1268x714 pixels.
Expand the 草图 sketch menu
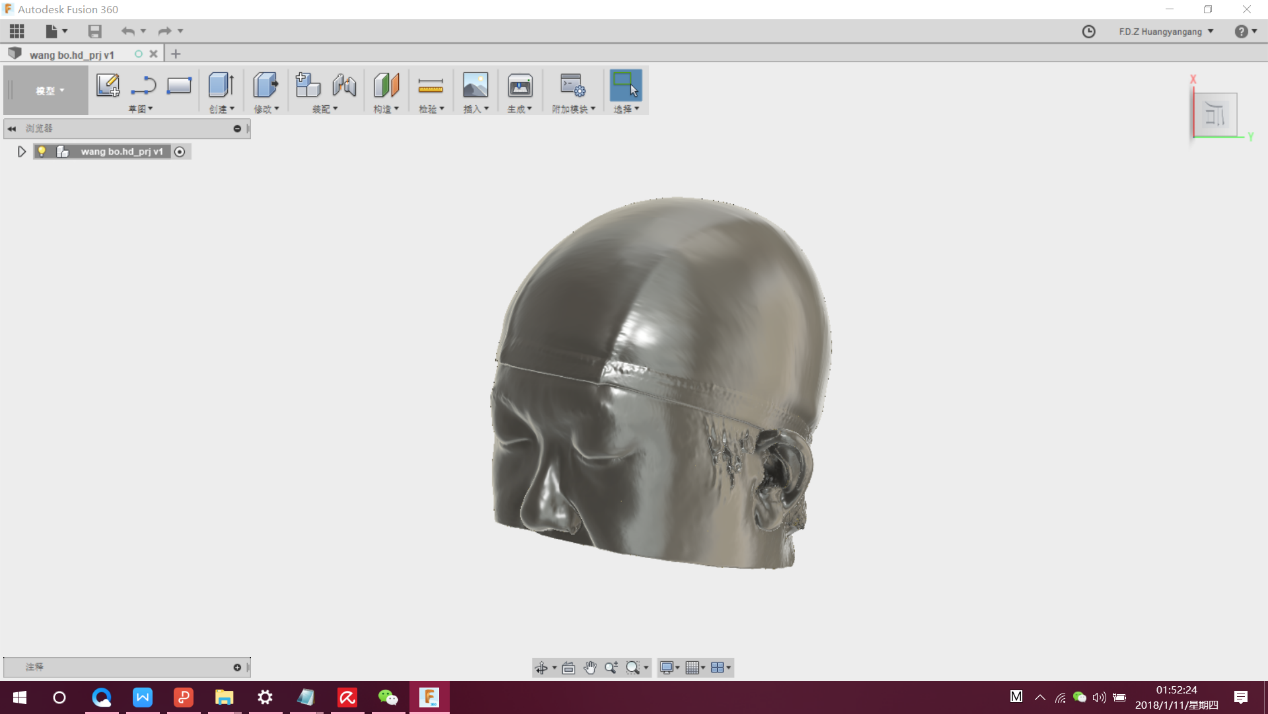point(141,108)
